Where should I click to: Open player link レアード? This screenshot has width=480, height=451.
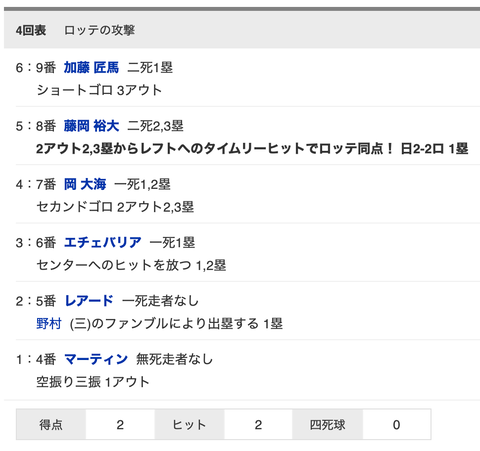[89, 301]
